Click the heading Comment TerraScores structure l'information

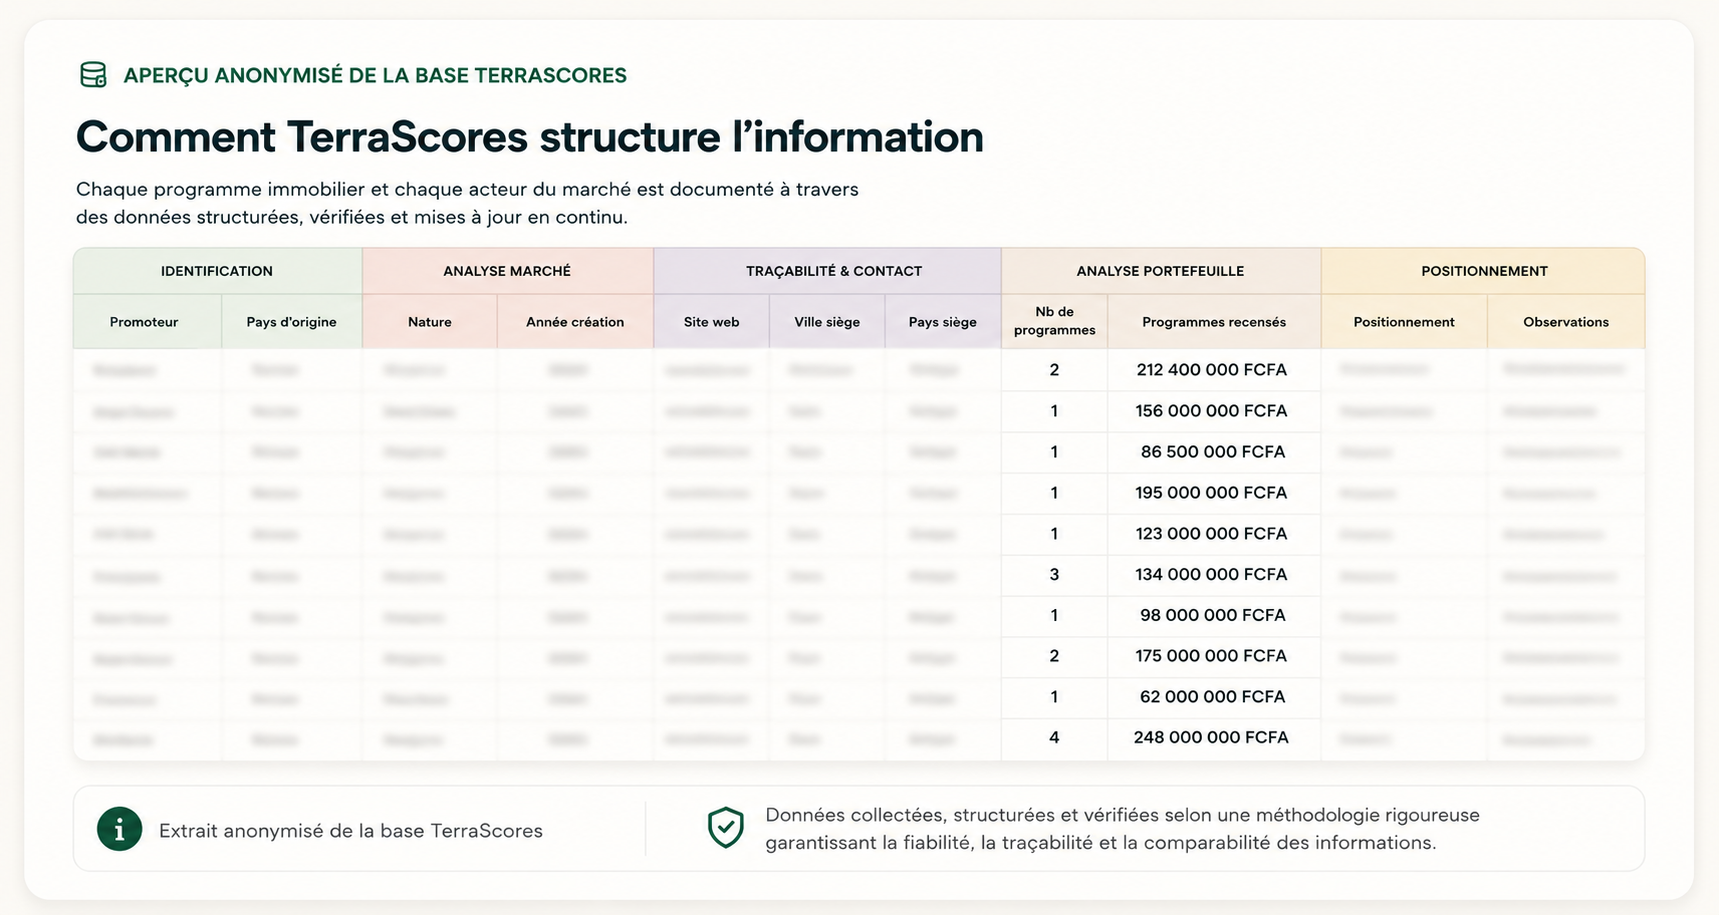coord(530,137)
